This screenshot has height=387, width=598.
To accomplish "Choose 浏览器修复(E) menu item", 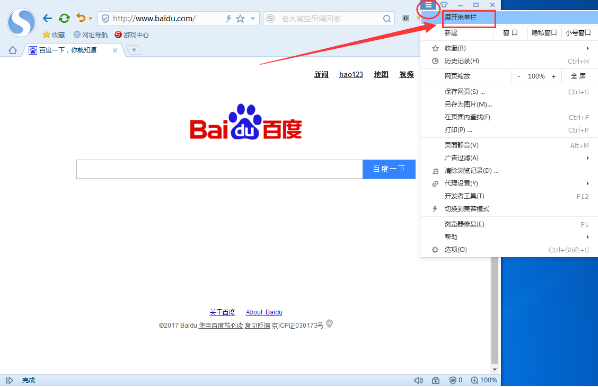I will (x=509, y=224).
